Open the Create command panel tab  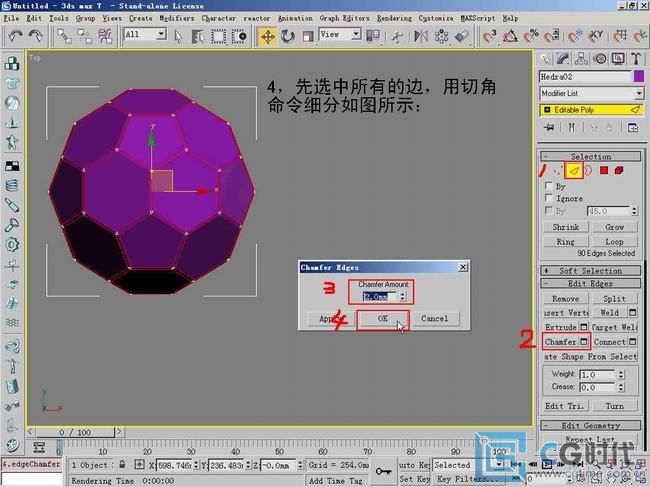(x=545, y=59)
